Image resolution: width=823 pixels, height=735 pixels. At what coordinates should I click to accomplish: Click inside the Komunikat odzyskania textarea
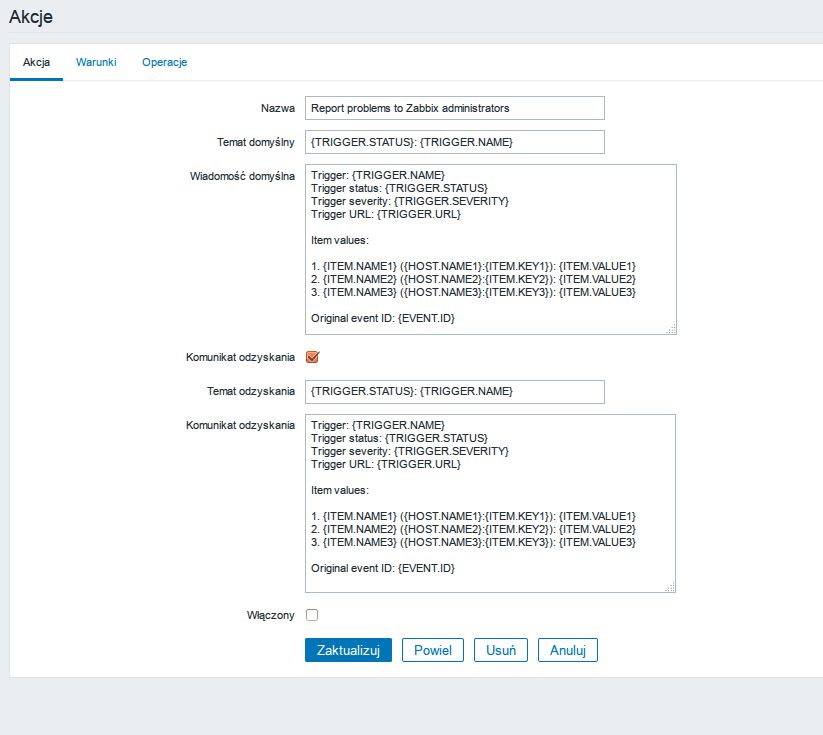coord(490,503)
